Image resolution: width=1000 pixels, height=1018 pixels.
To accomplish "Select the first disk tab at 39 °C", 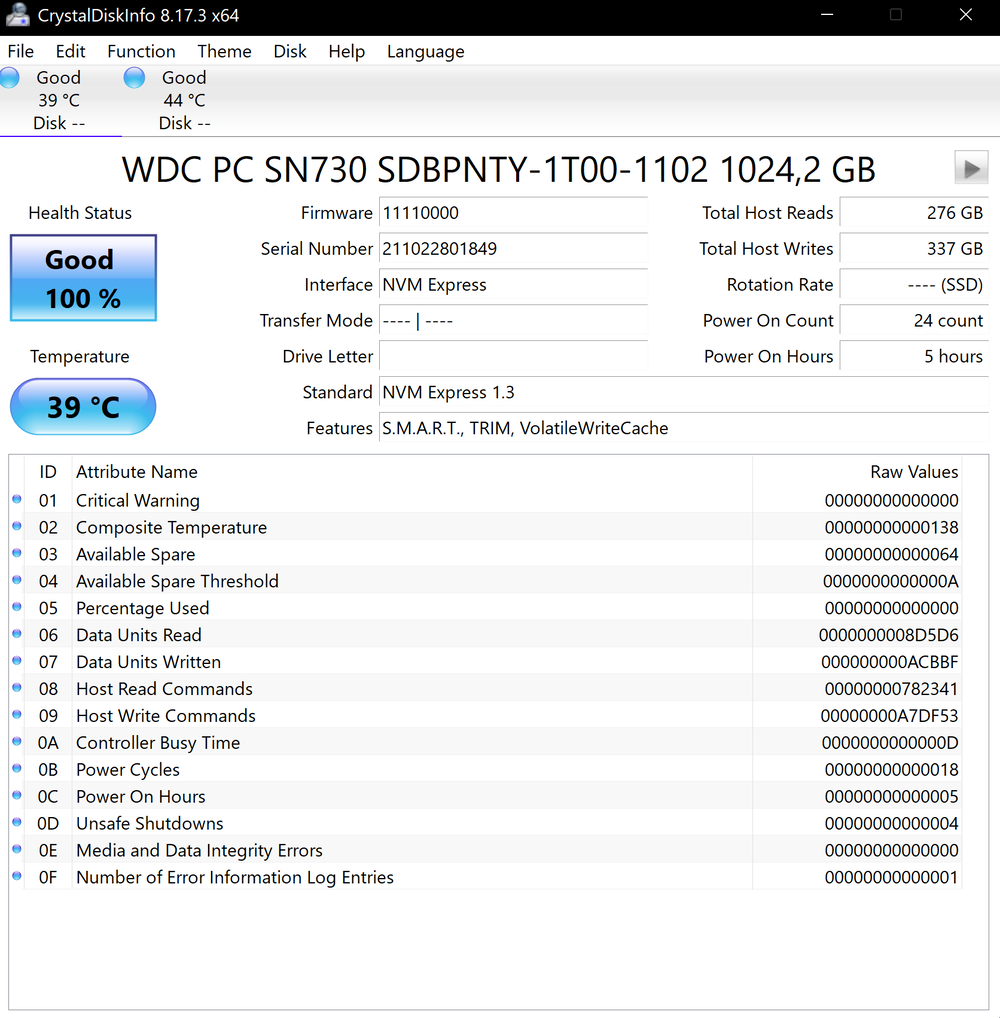I will 60,100.
